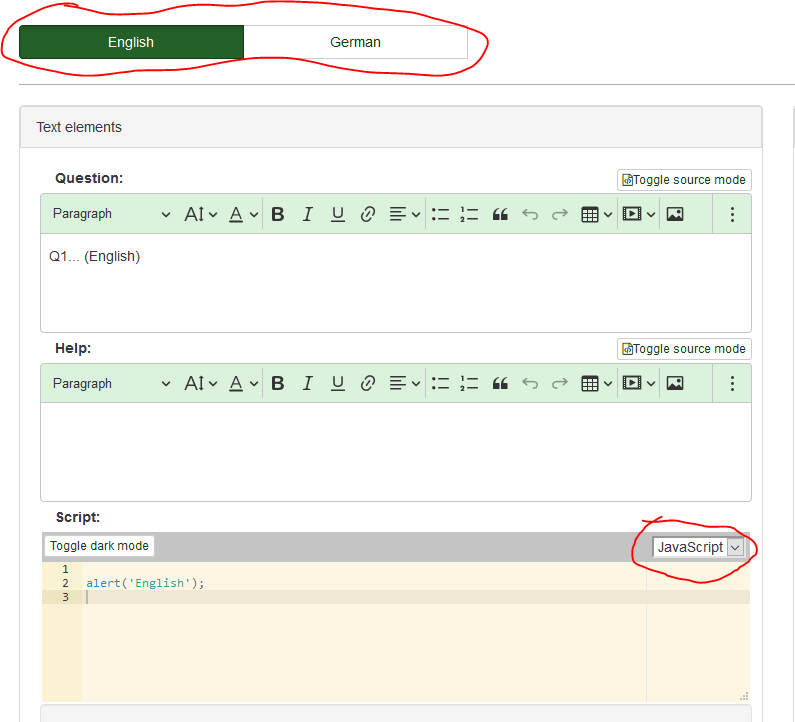The width and height of the screenshot is (795, 722).
Task: Open the JavaScript language dropdown
Action: (698, 547)
